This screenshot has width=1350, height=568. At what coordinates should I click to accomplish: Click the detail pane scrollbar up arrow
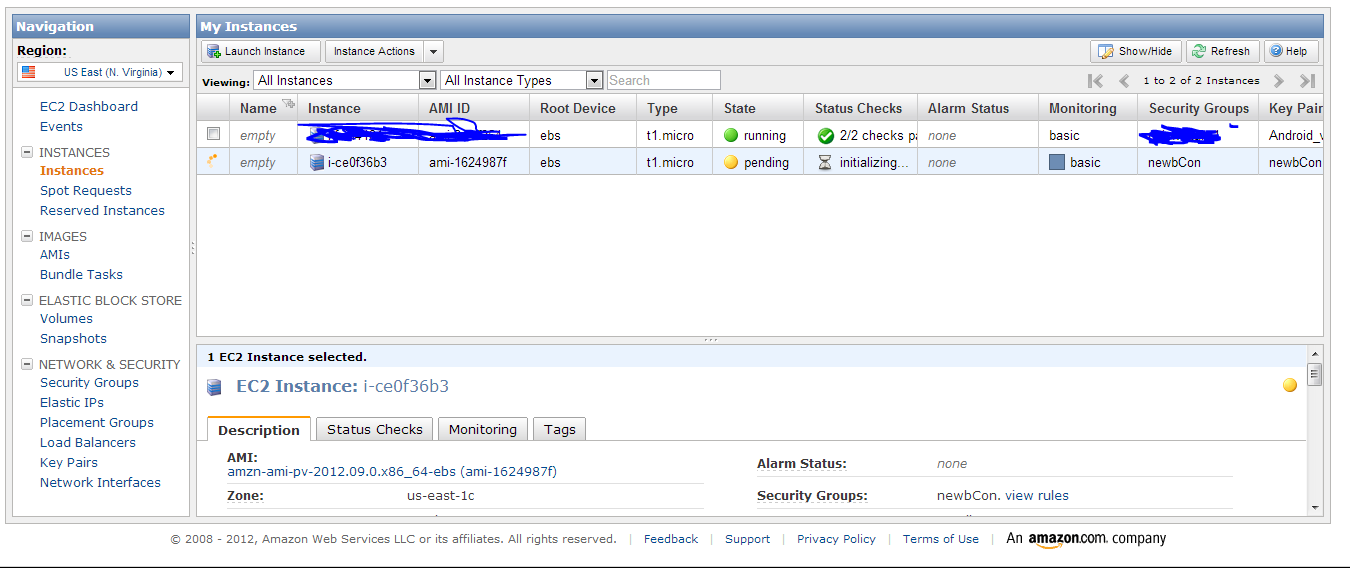pyautogui.click(x=1315, y=354)
